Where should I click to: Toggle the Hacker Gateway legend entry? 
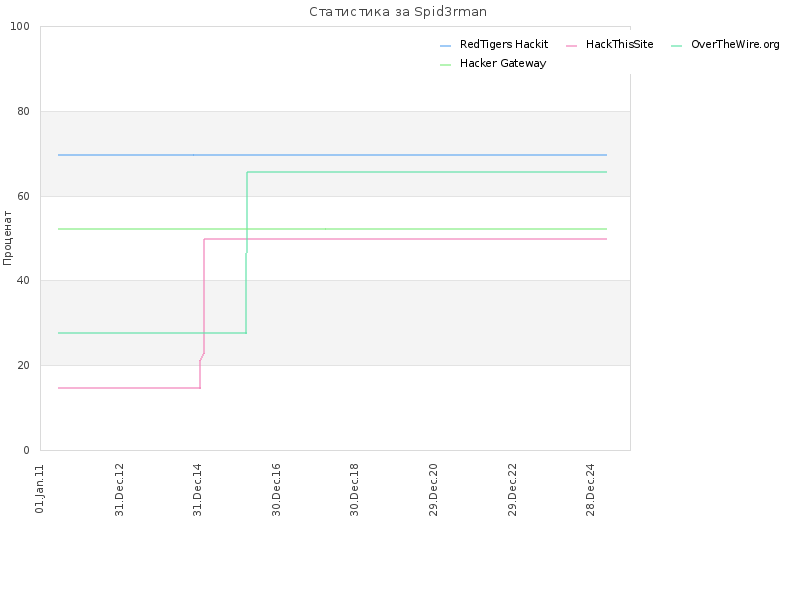(x=493, y=63)
